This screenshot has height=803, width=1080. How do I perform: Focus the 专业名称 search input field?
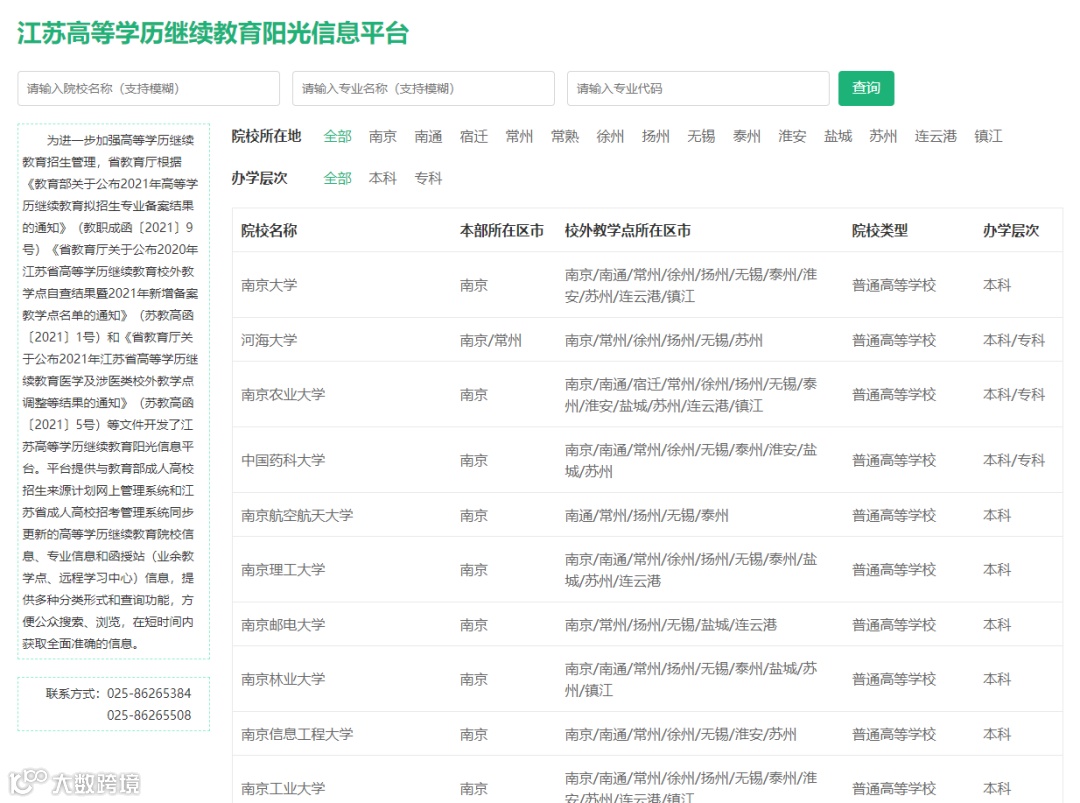click(x=423, y=88)
